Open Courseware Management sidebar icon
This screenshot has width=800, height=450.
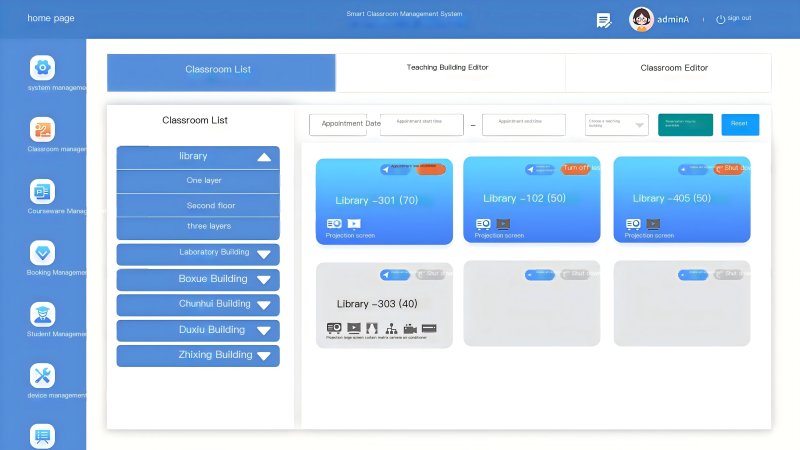click(42, 192)
